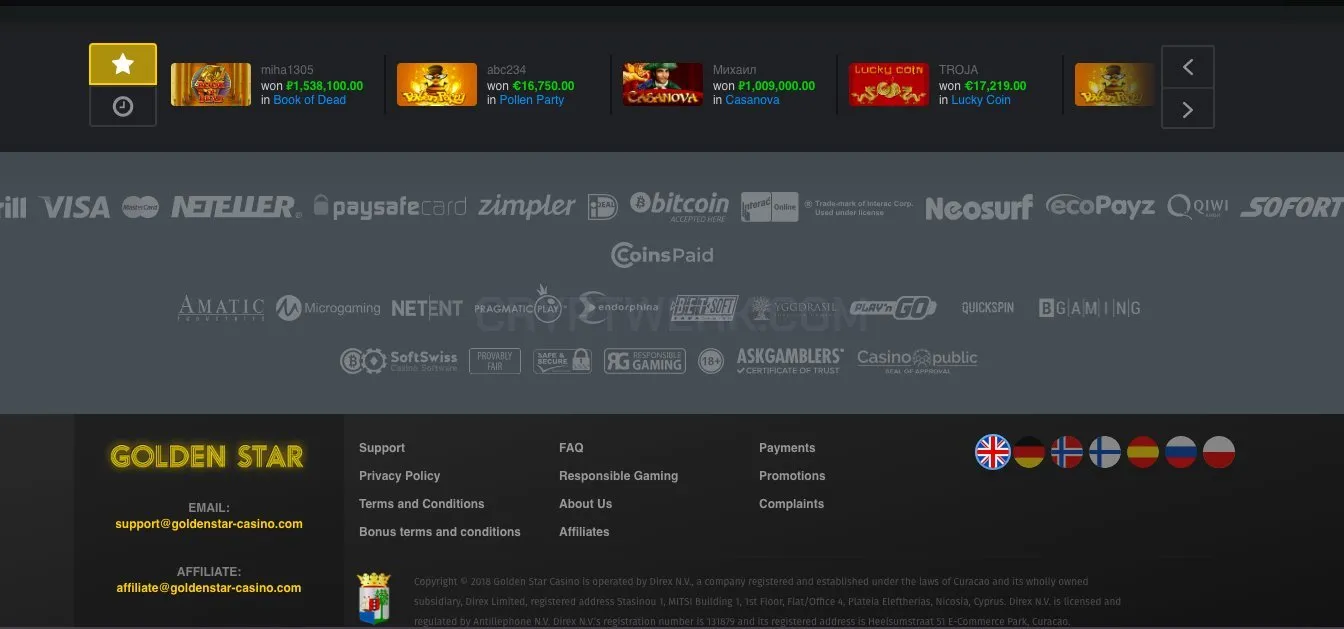Click the Responsible Gaming badge
Screen dimensions: 1344x629
644,361
